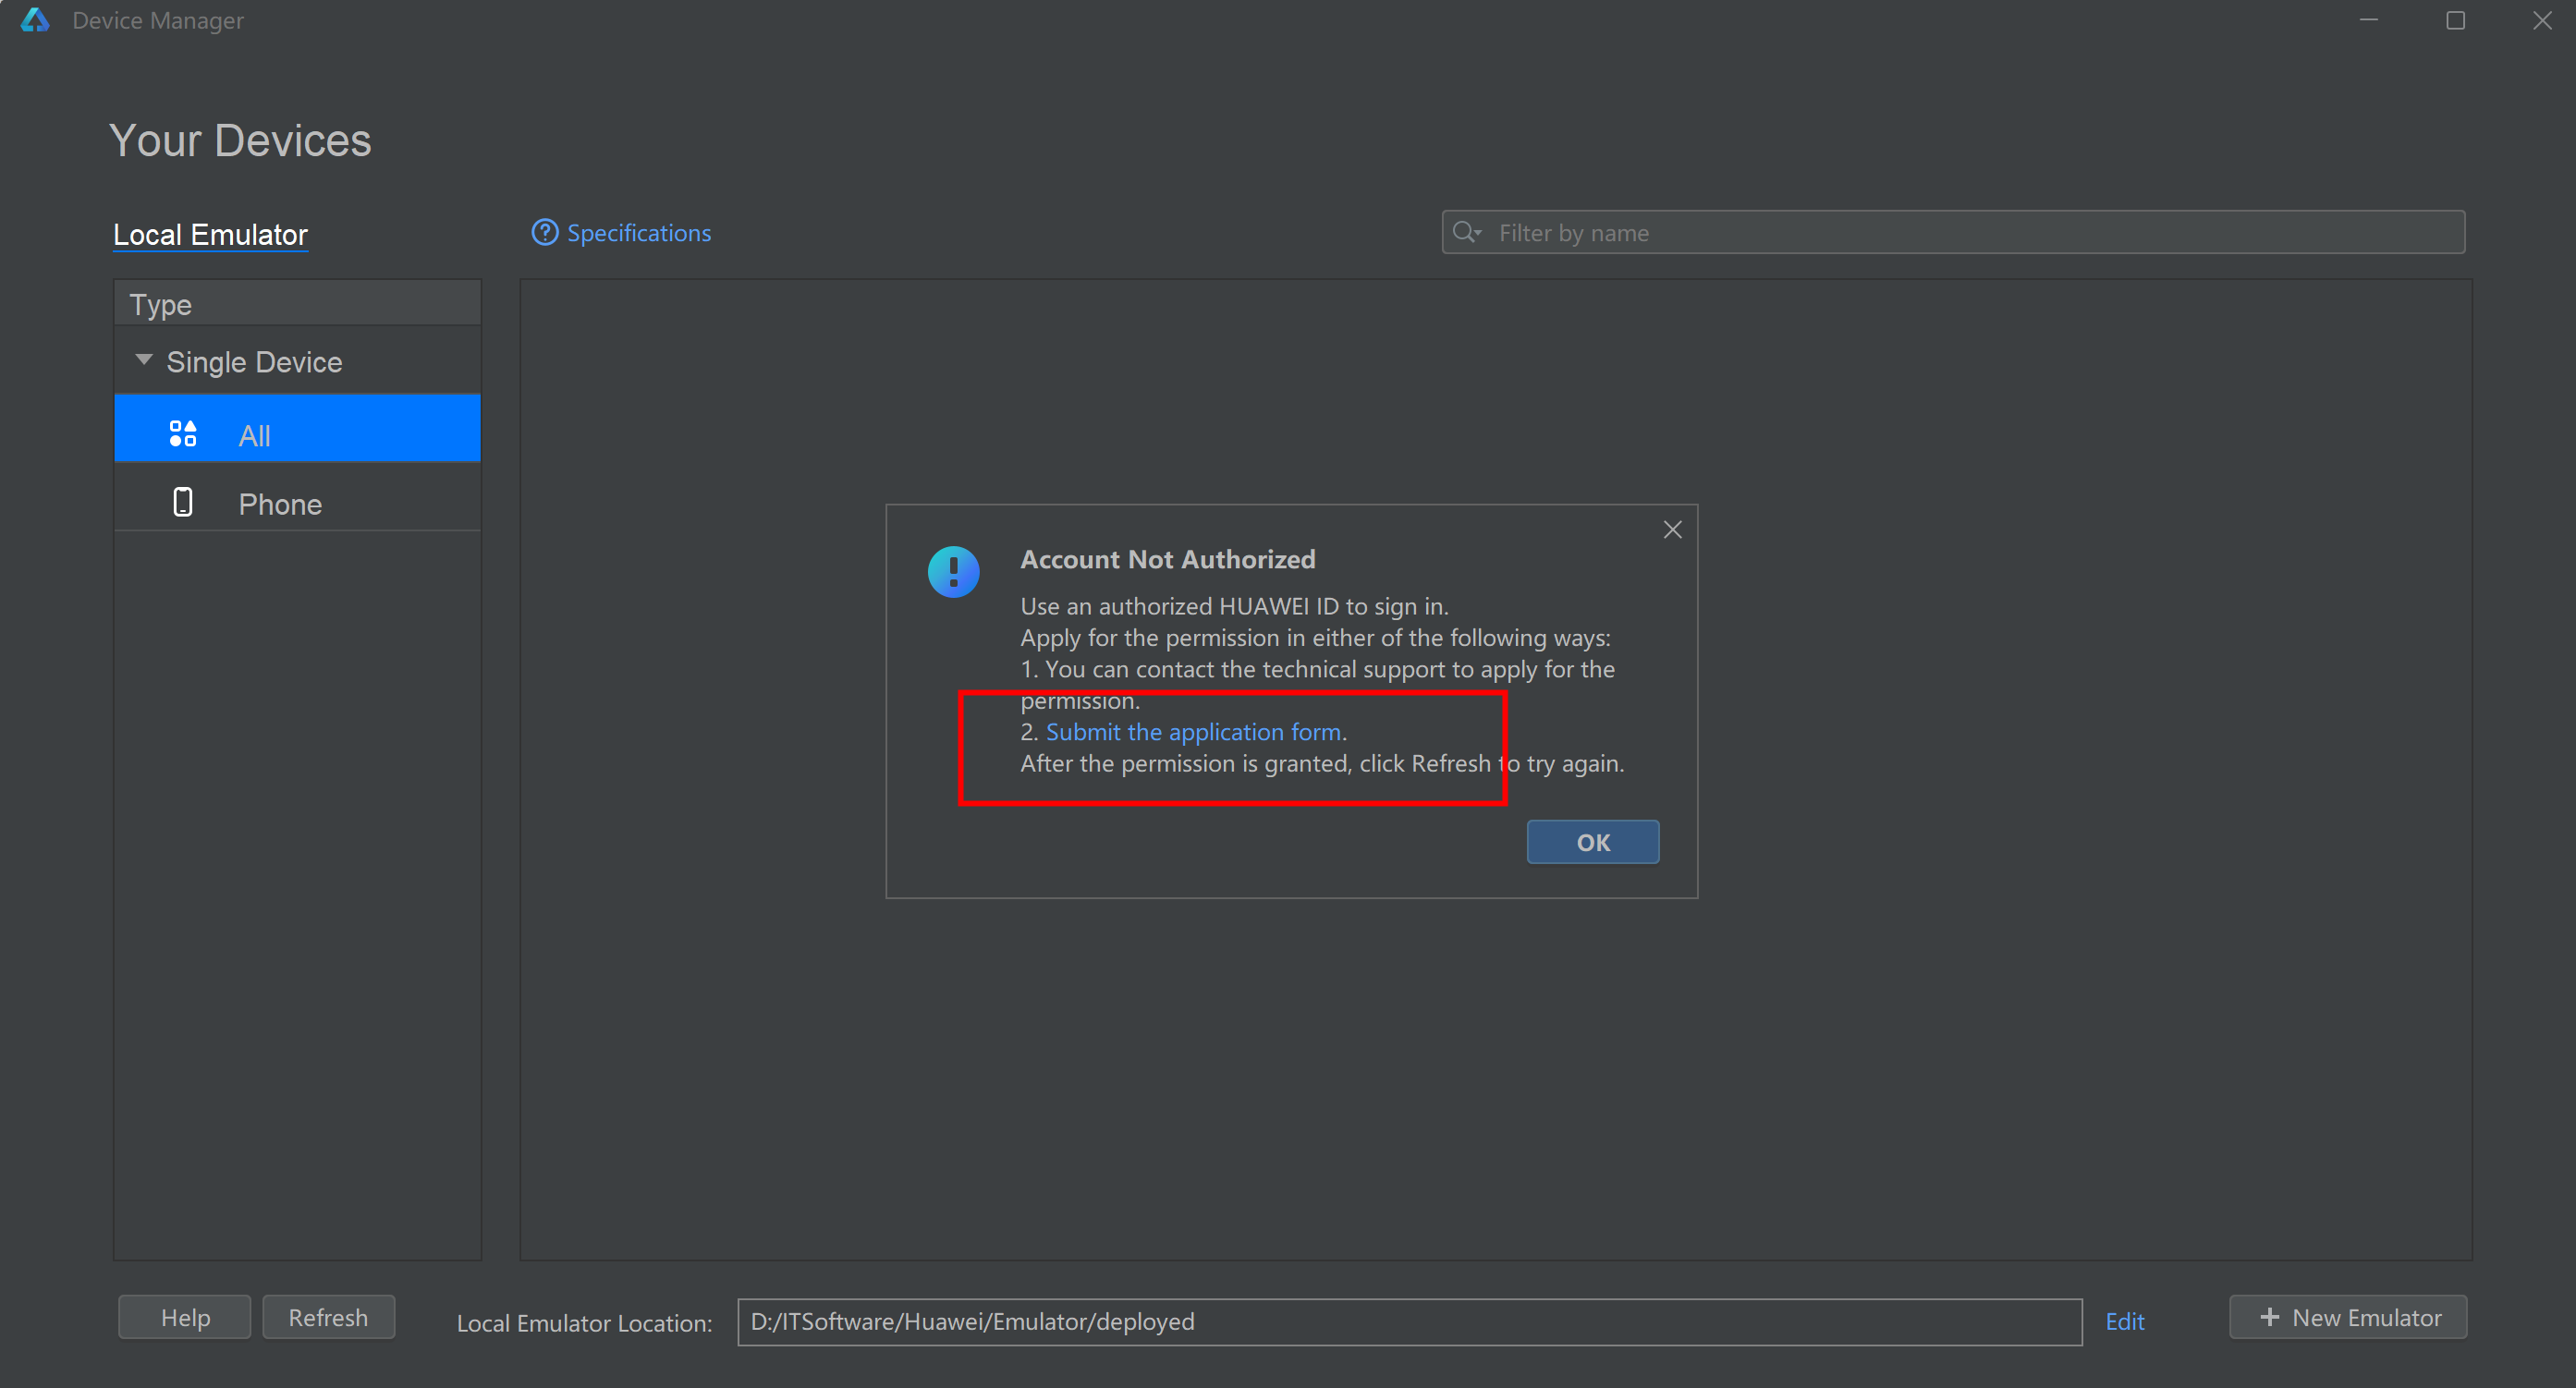Click the Phone device icon
Screen dimensions: 2576x1388
(183, 502)
